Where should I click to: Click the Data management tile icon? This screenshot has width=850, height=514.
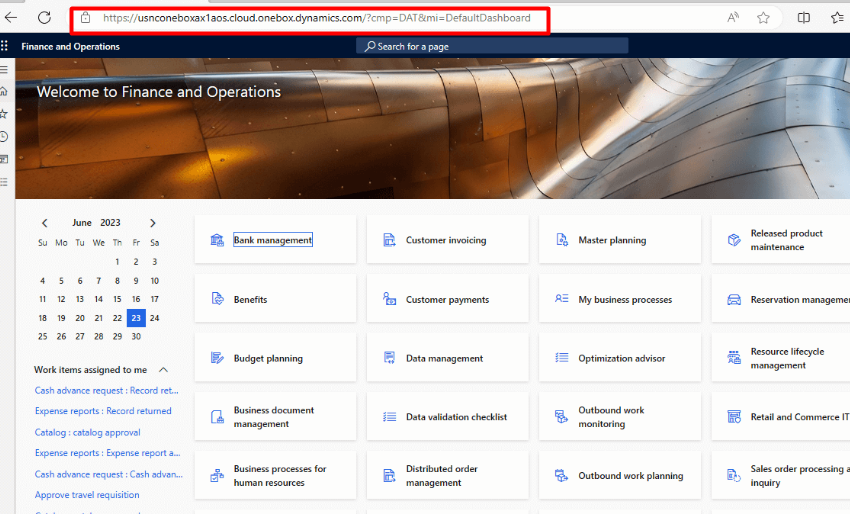click(x=389, y=358)
